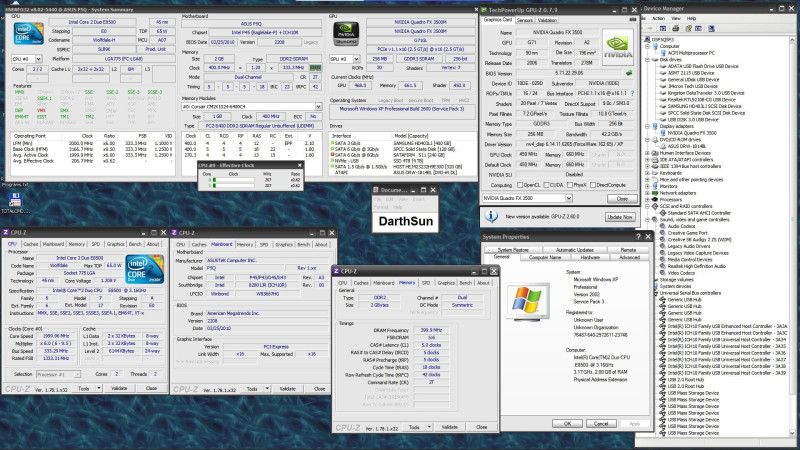Select the ASUS DRW-1814BL drive entry

pyautogui.click(x=687, y=146)
